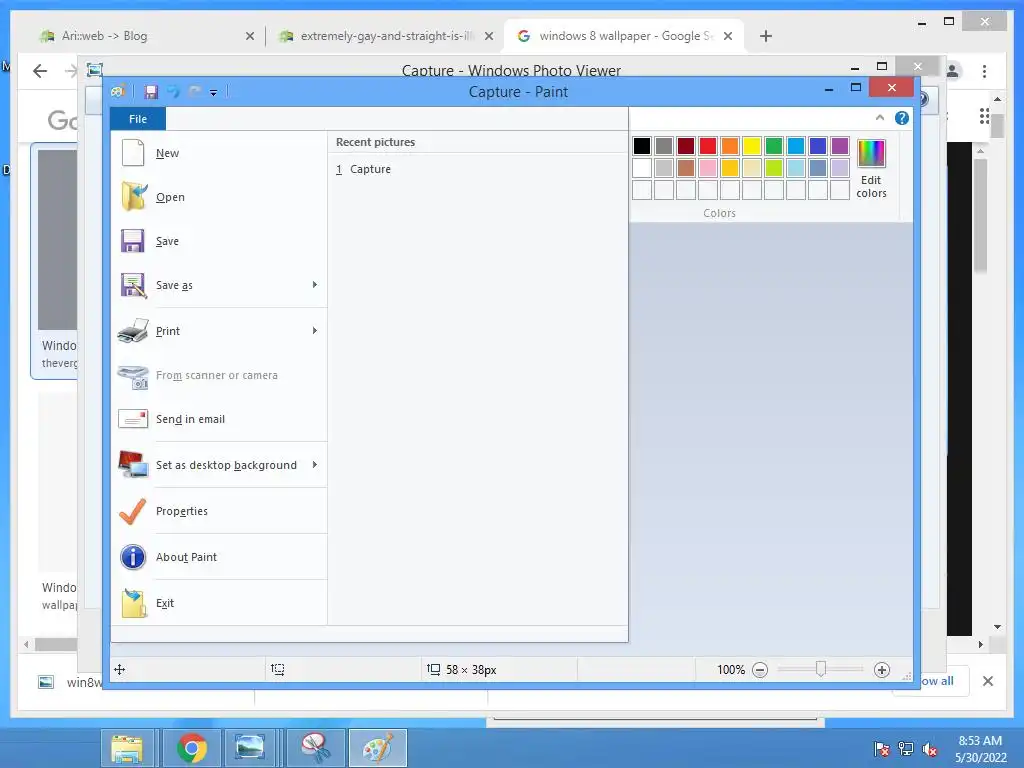Open the Edit colors dialog

[x=871, y=168]
